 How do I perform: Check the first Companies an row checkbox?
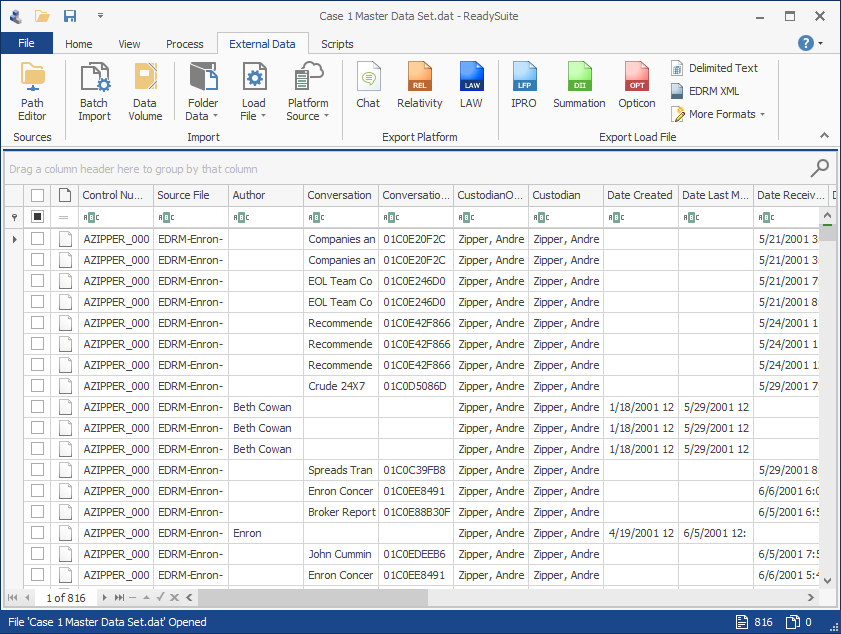click(38, 239)
